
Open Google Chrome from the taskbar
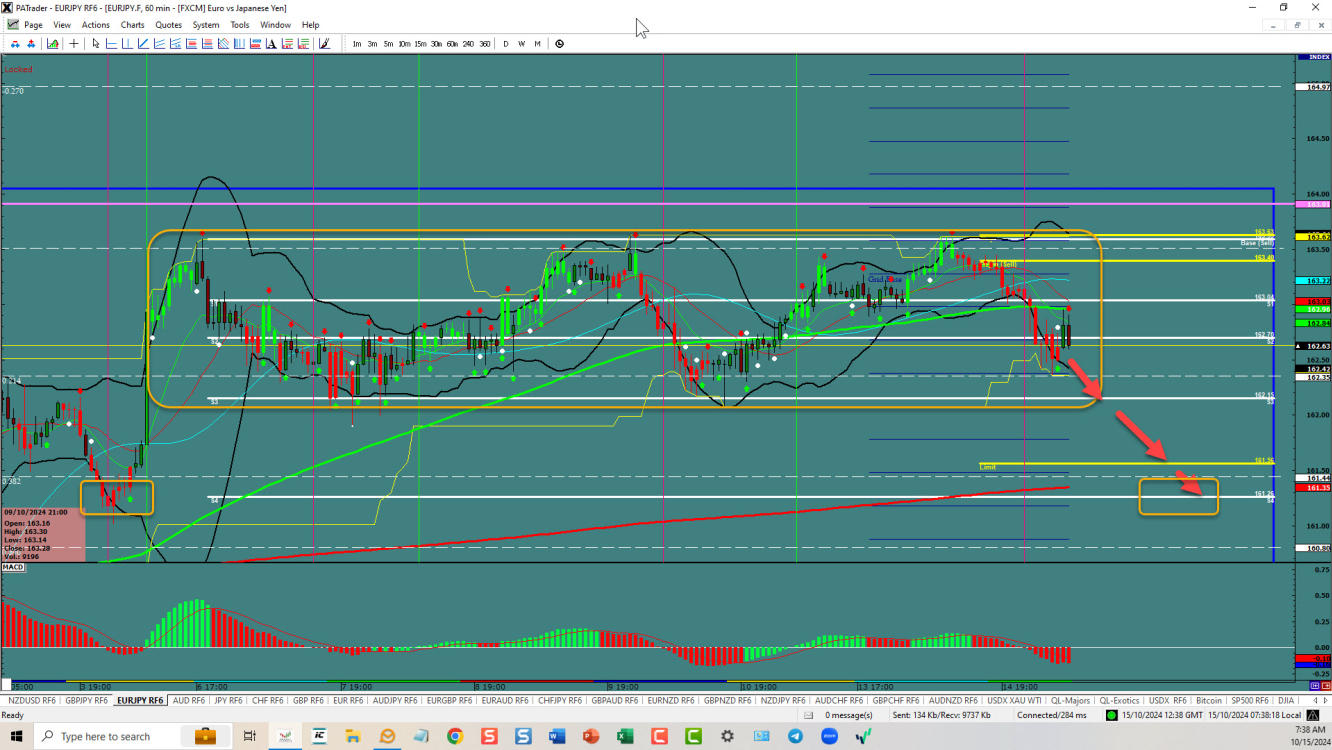[455, 736]
